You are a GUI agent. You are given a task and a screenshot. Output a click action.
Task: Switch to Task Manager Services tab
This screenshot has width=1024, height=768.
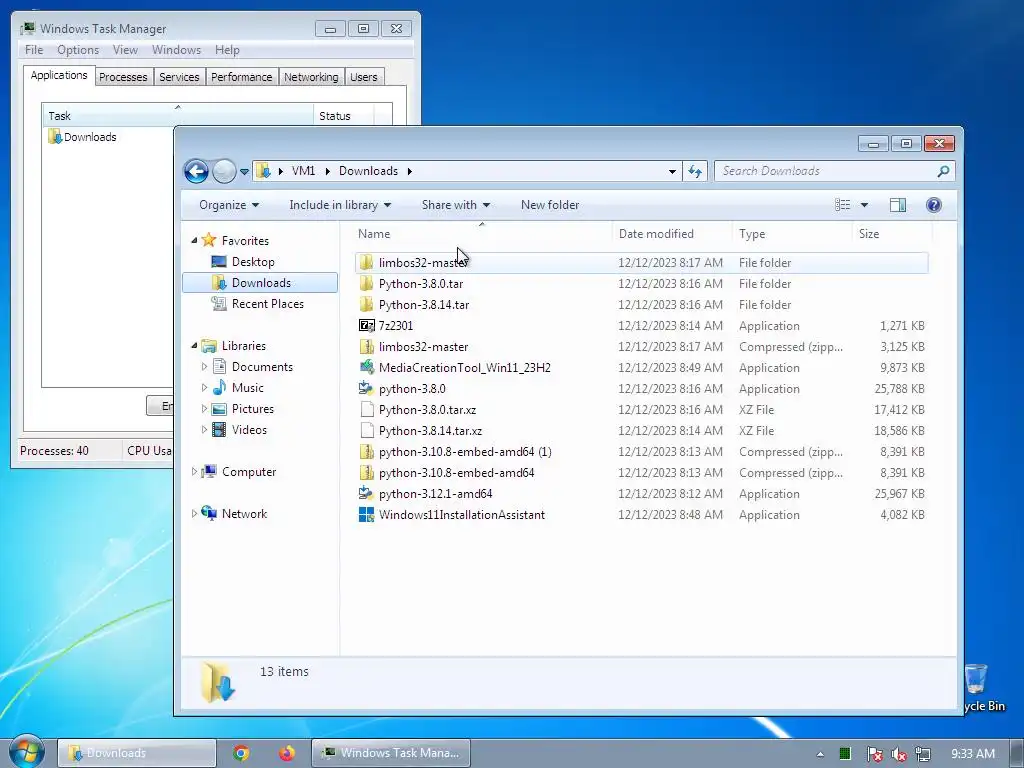tap(179, 77)
